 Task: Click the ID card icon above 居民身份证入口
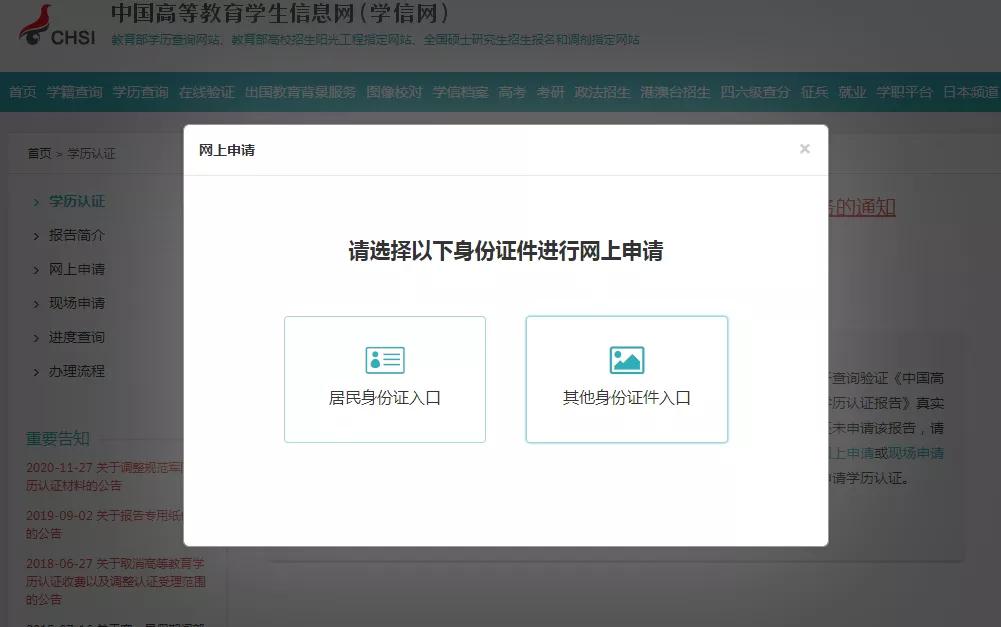pos(384,358)
